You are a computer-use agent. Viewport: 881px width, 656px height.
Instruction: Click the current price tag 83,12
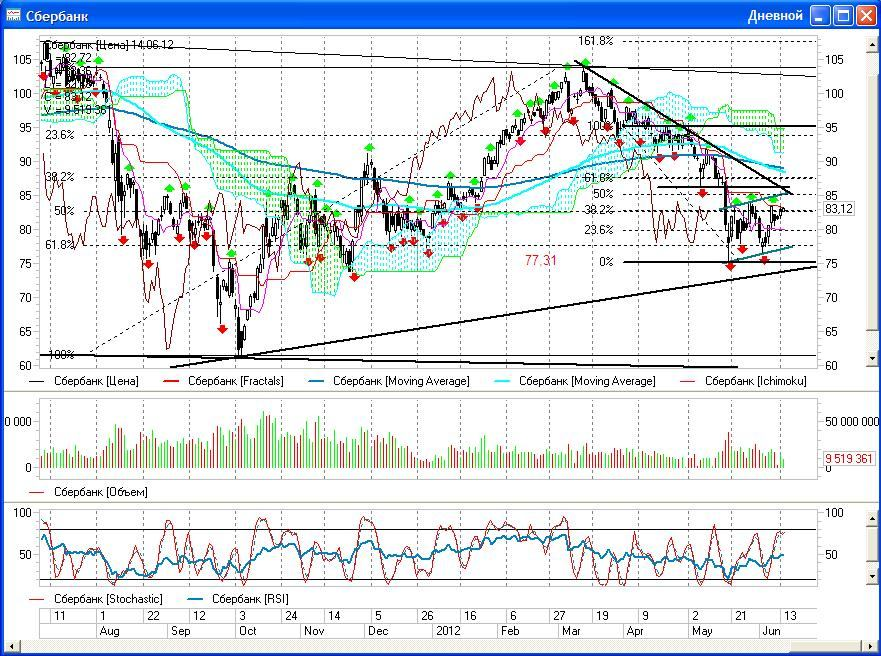[x=839, y=209]
